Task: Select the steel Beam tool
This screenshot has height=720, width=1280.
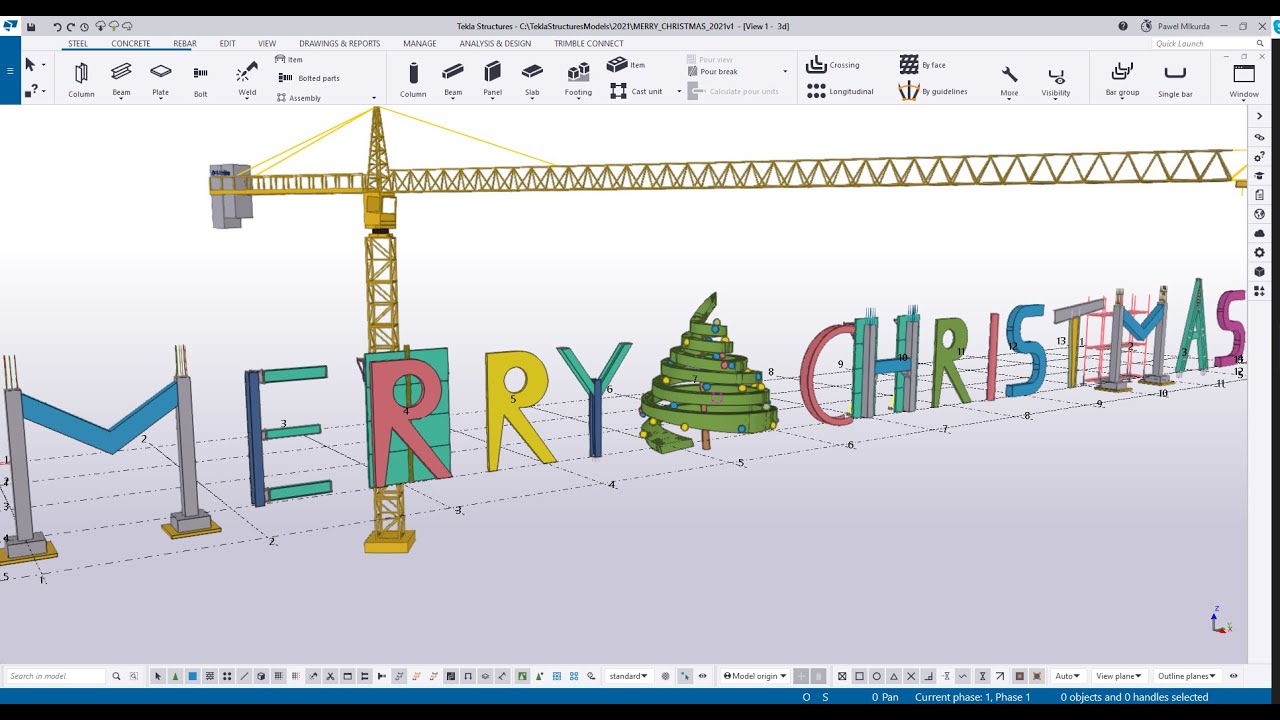Action: coord(121,80)
